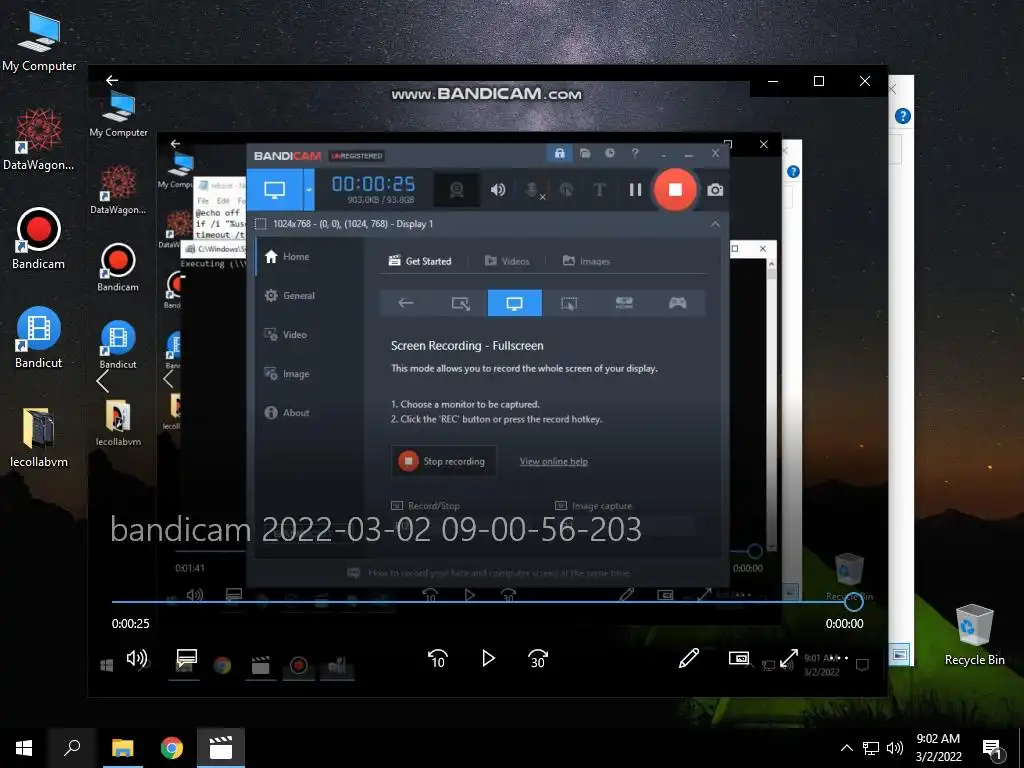Viewport: 1024px width, 768px height.
Task: Select the rectangle area recording mode icon
Action: (x=460, y=303)
